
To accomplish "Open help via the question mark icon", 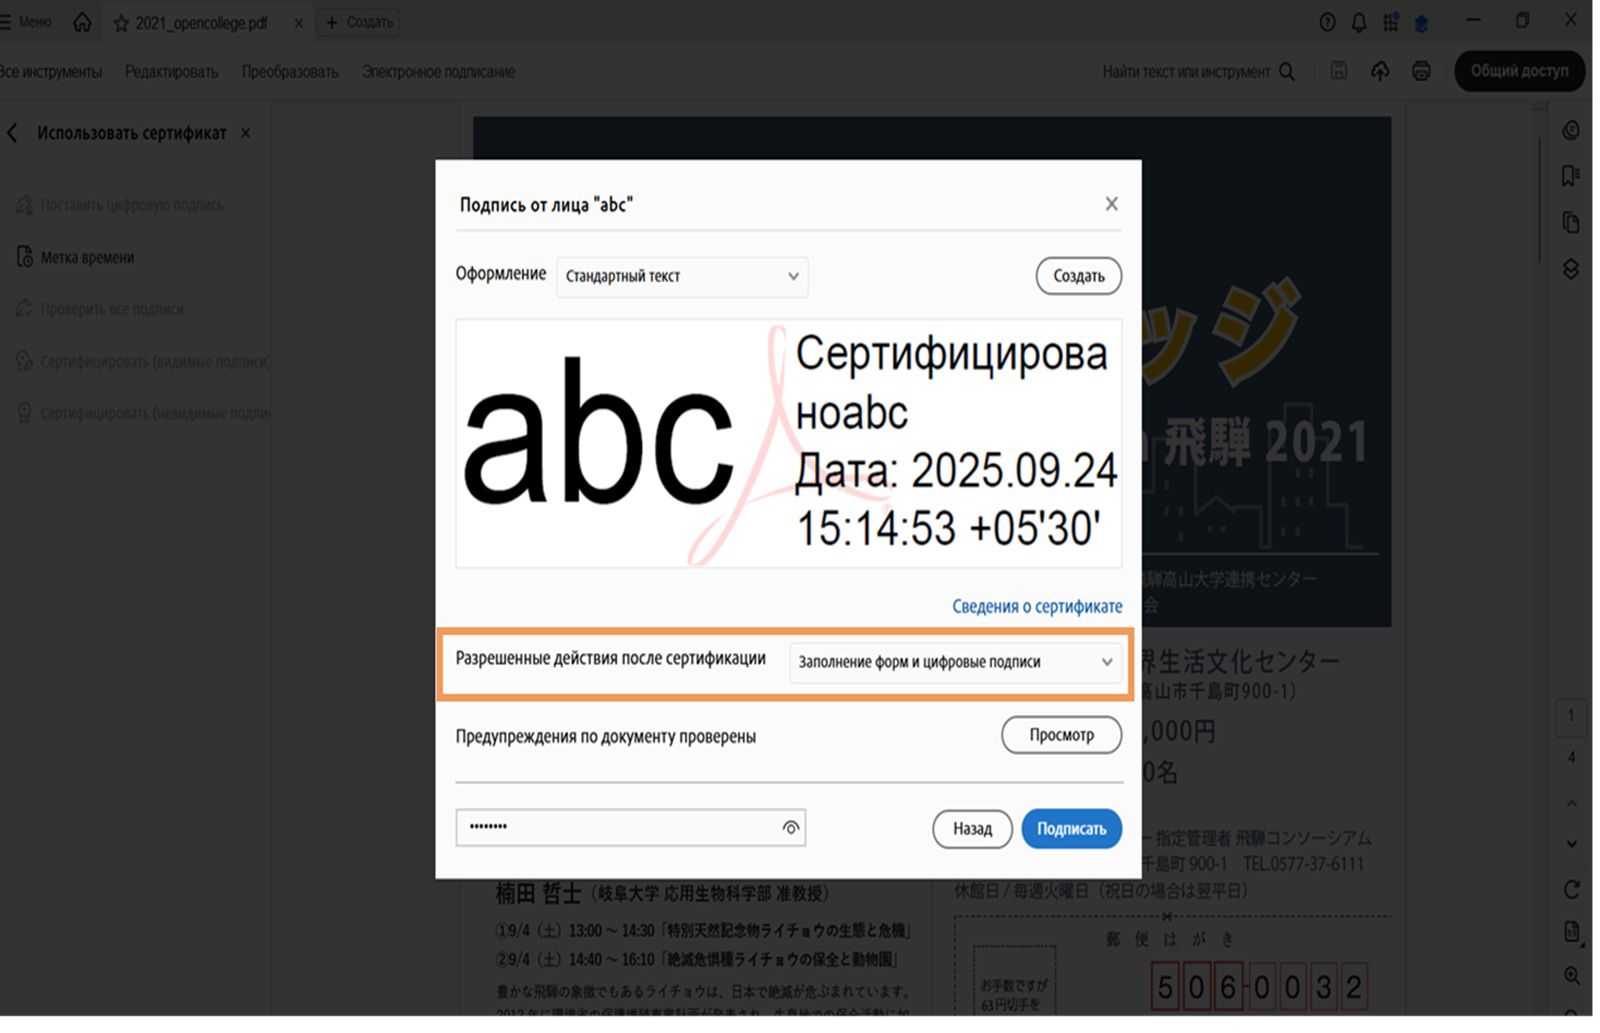I will [1327, 20].
